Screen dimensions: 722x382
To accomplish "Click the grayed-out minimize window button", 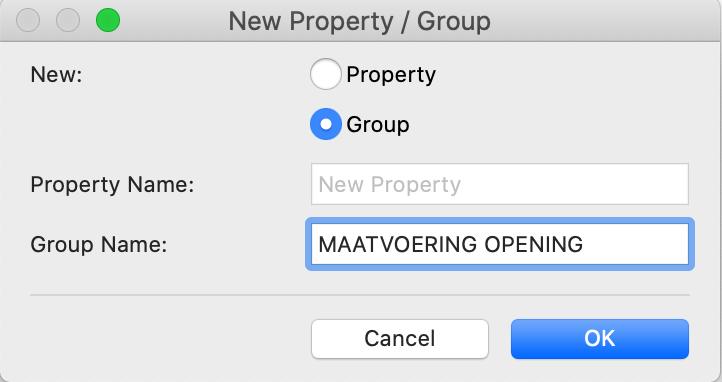I will 68,21.
